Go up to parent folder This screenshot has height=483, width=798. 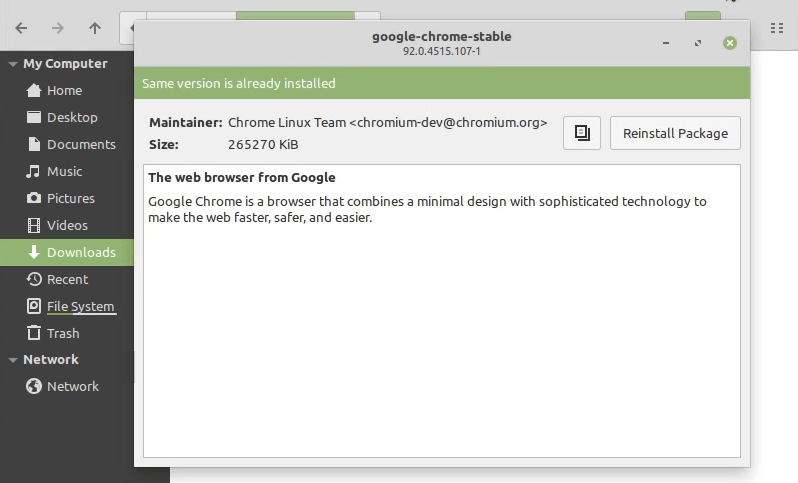coord(95,28)
